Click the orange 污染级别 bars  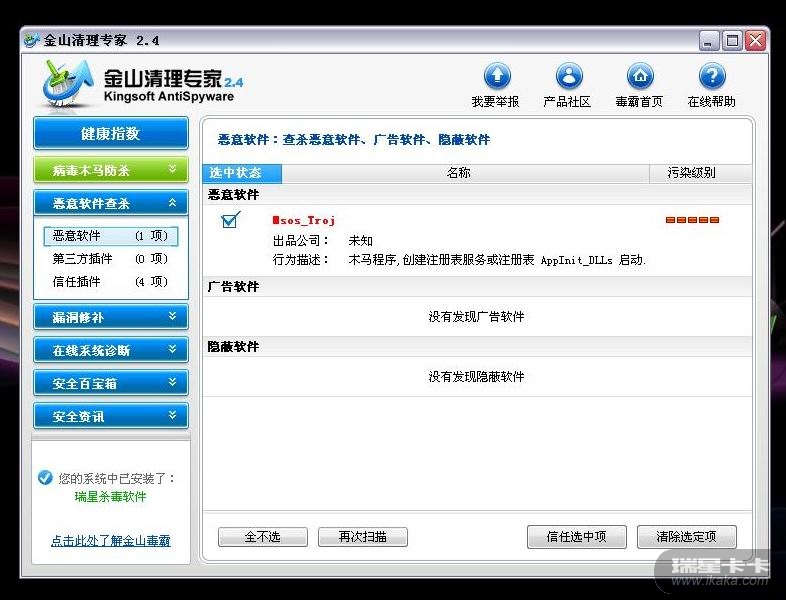(692, 220)
